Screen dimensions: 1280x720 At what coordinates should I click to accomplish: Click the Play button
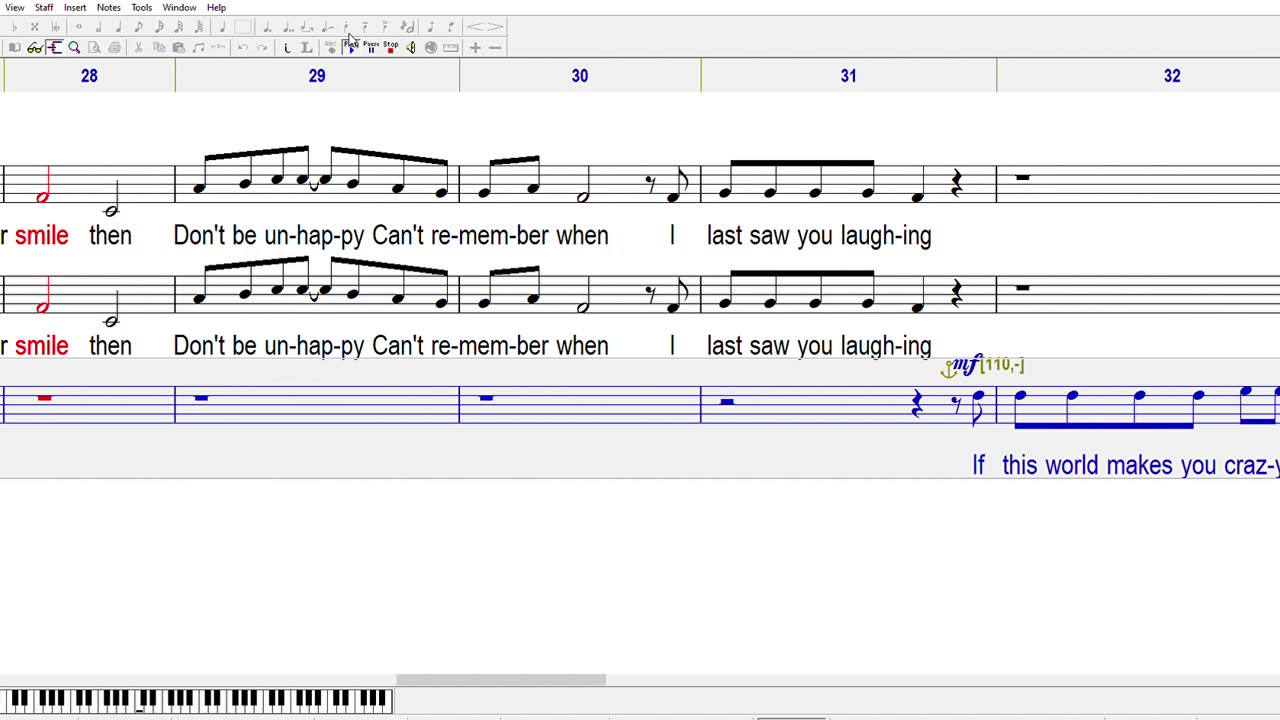[351, 47]
